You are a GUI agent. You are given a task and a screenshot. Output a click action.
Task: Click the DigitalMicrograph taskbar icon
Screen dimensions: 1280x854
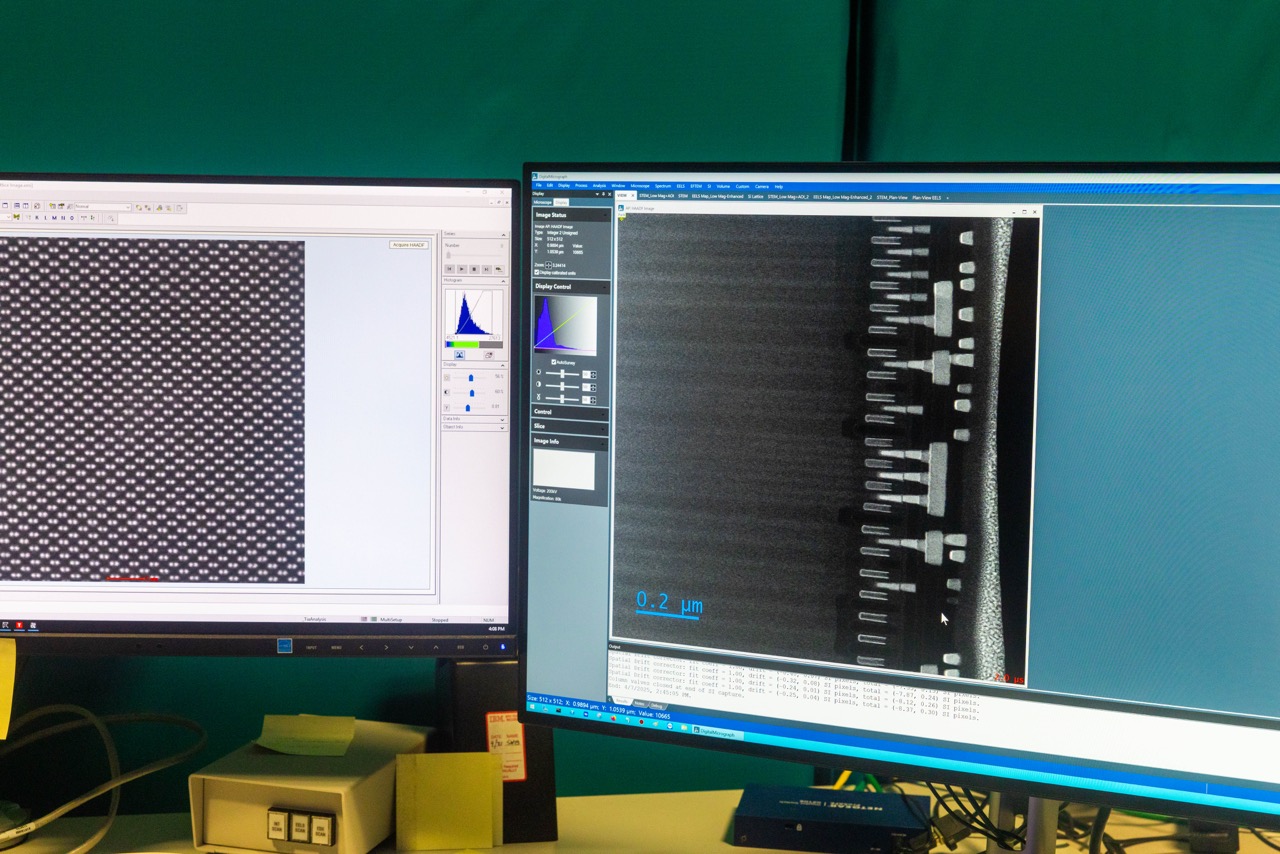tap(717, 733)
